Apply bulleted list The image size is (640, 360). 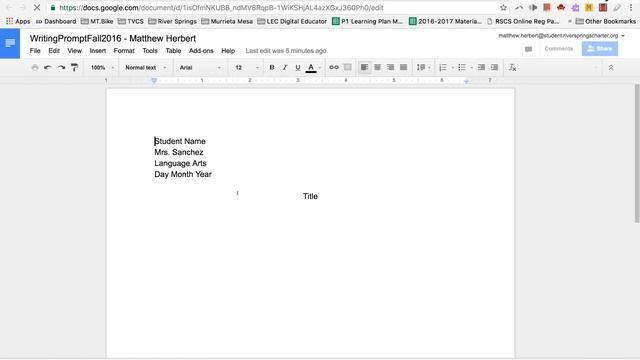click(x=462, y=68)
